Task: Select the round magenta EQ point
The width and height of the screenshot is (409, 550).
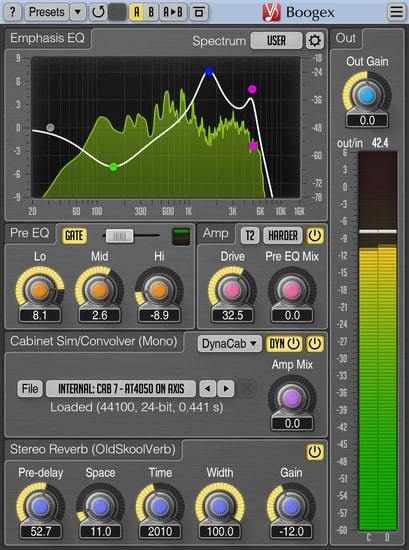Action: [252, 89]
